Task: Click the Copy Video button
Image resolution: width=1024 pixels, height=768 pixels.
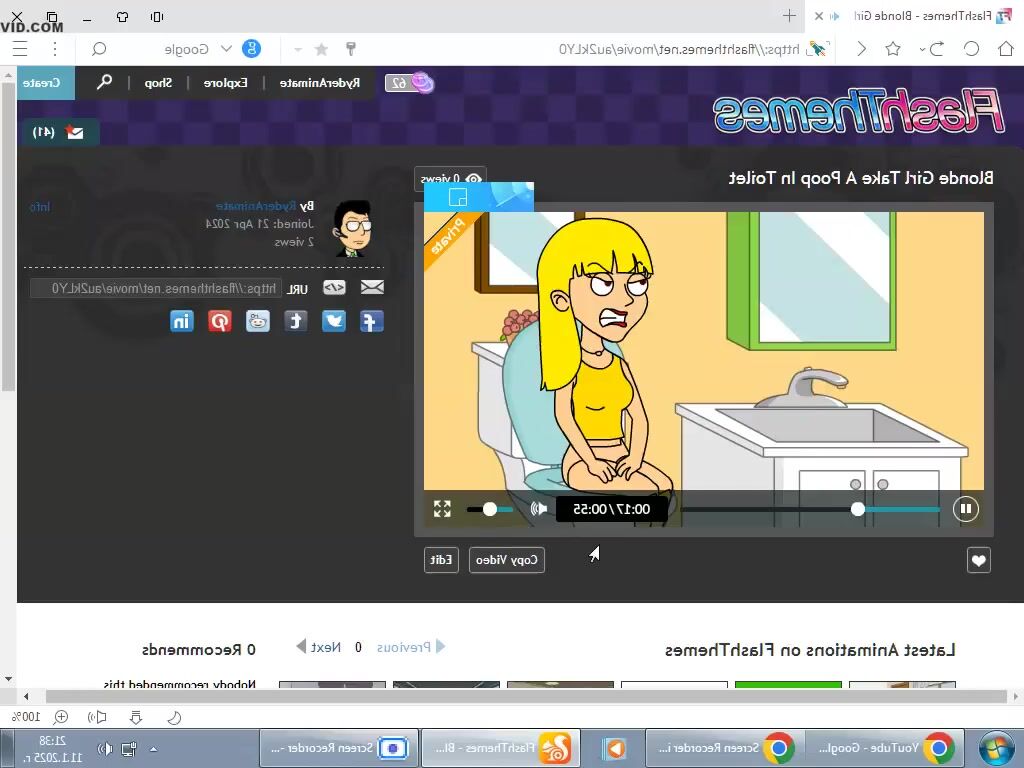Action: 507,560
